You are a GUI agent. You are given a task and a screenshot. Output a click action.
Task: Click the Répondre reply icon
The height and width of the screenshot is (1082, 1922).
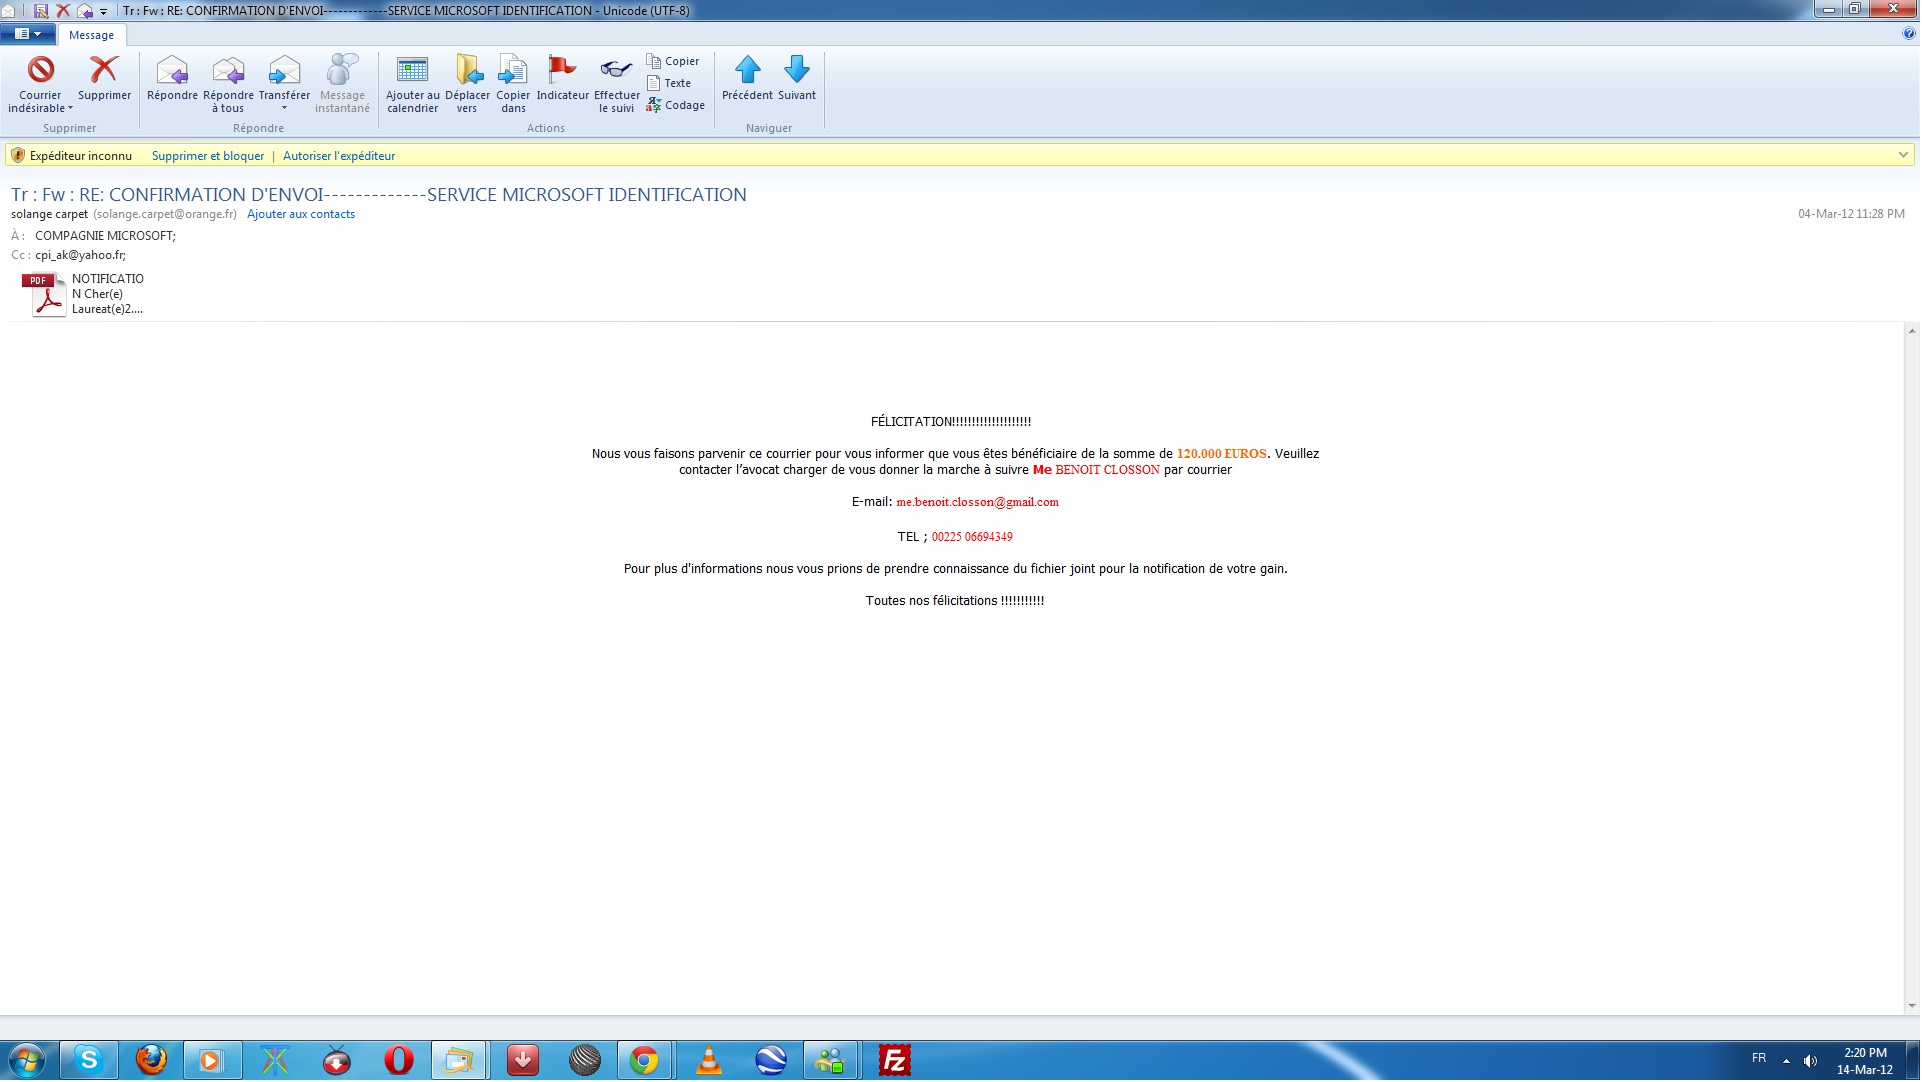point(172,71)
